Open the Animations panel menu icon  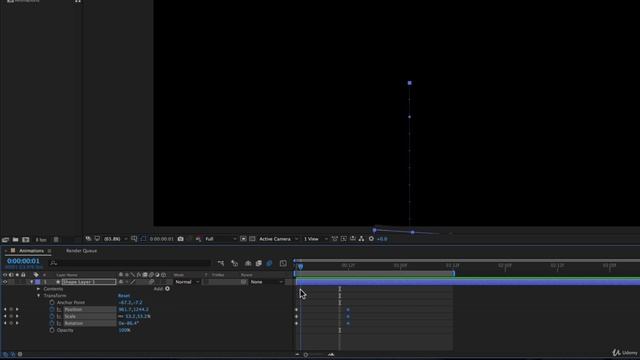coord(49,251)
